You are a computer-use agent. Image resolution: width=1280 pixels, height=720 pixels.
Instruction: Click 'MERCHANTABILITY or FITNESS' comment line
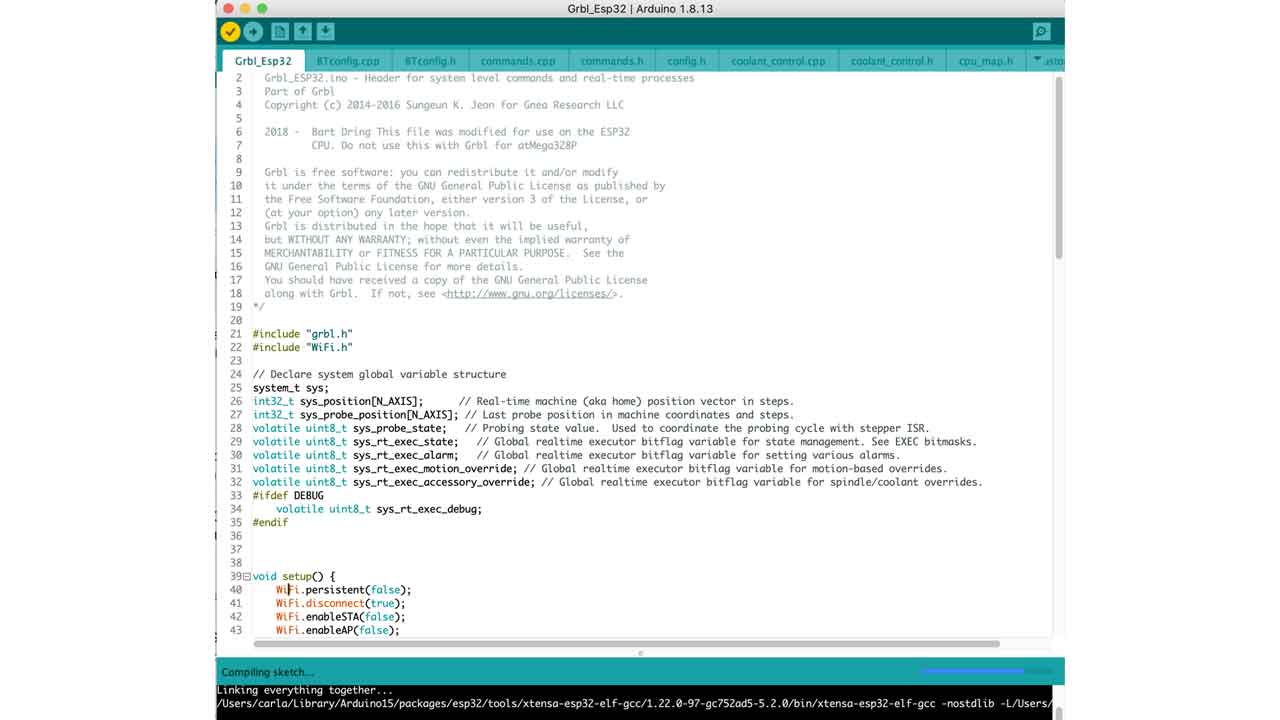pyautogui.click(x=444, y=253)
